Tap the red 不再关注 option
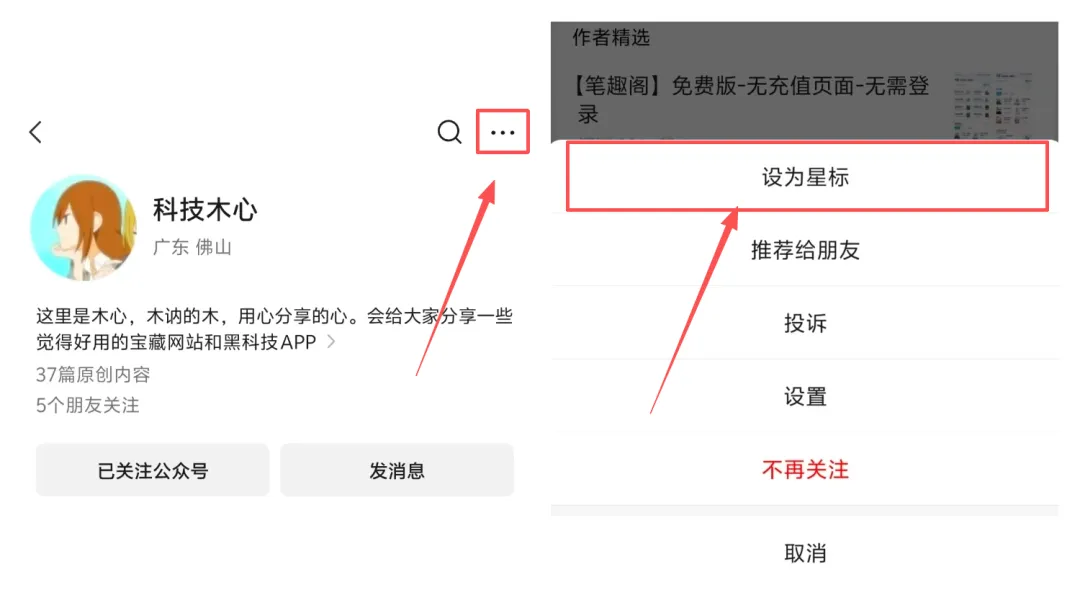 click(805, 470)
